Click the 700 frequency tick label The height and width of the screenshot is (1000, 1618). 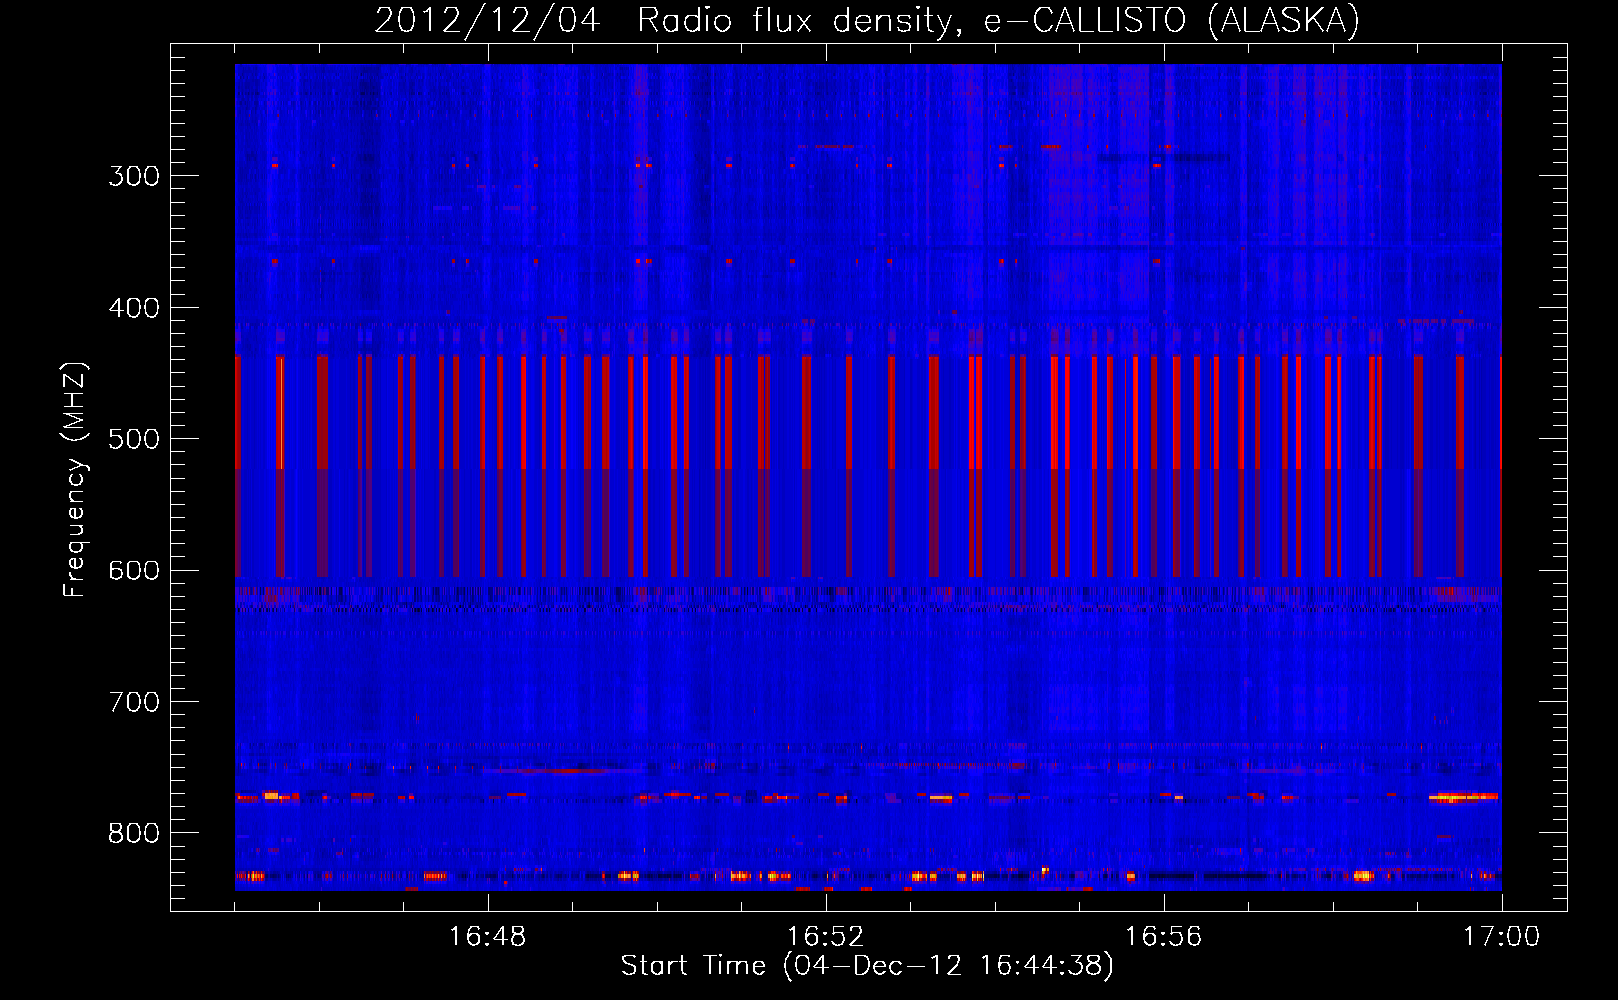134,702
